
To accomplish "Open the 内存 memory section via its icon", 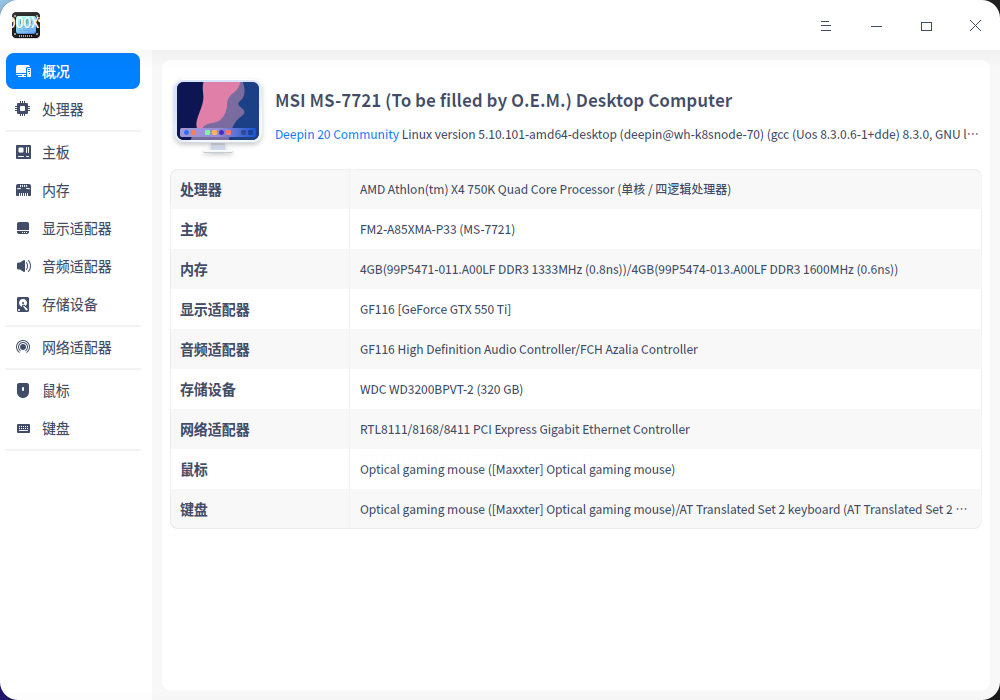I will [22, 190].
